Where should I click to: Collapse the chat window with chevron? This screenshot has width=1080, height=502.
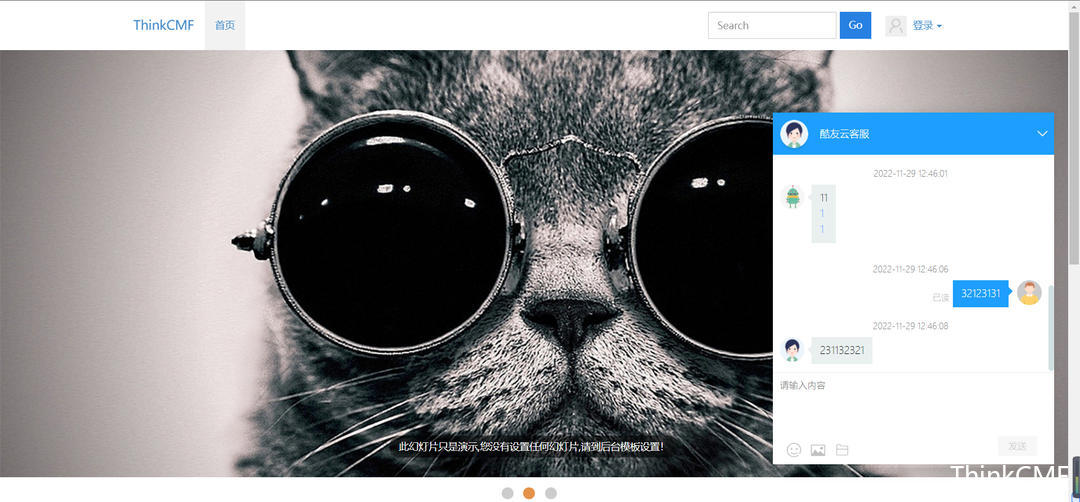1042,134
